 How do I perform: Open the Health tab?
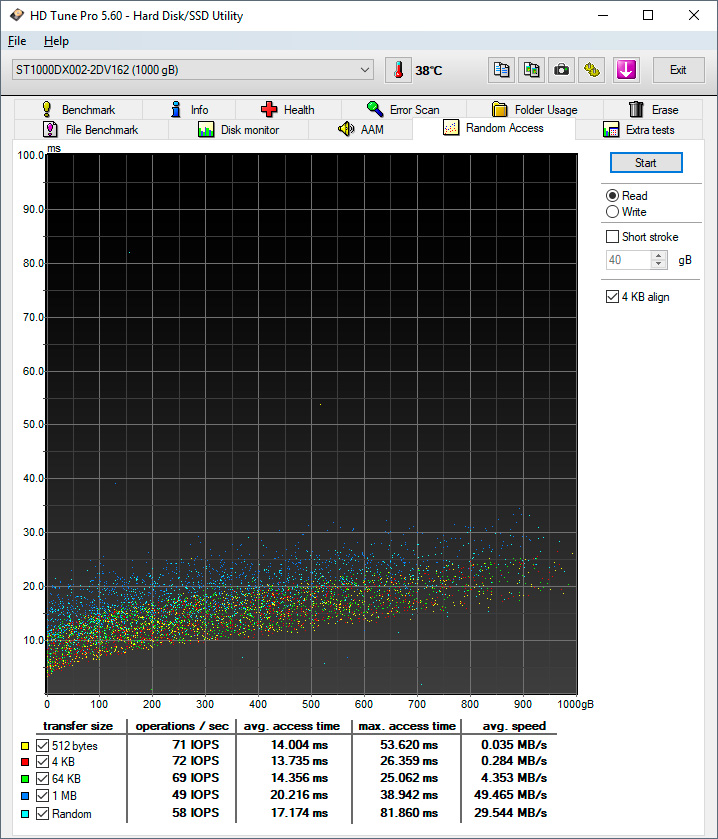coord(287,110)
